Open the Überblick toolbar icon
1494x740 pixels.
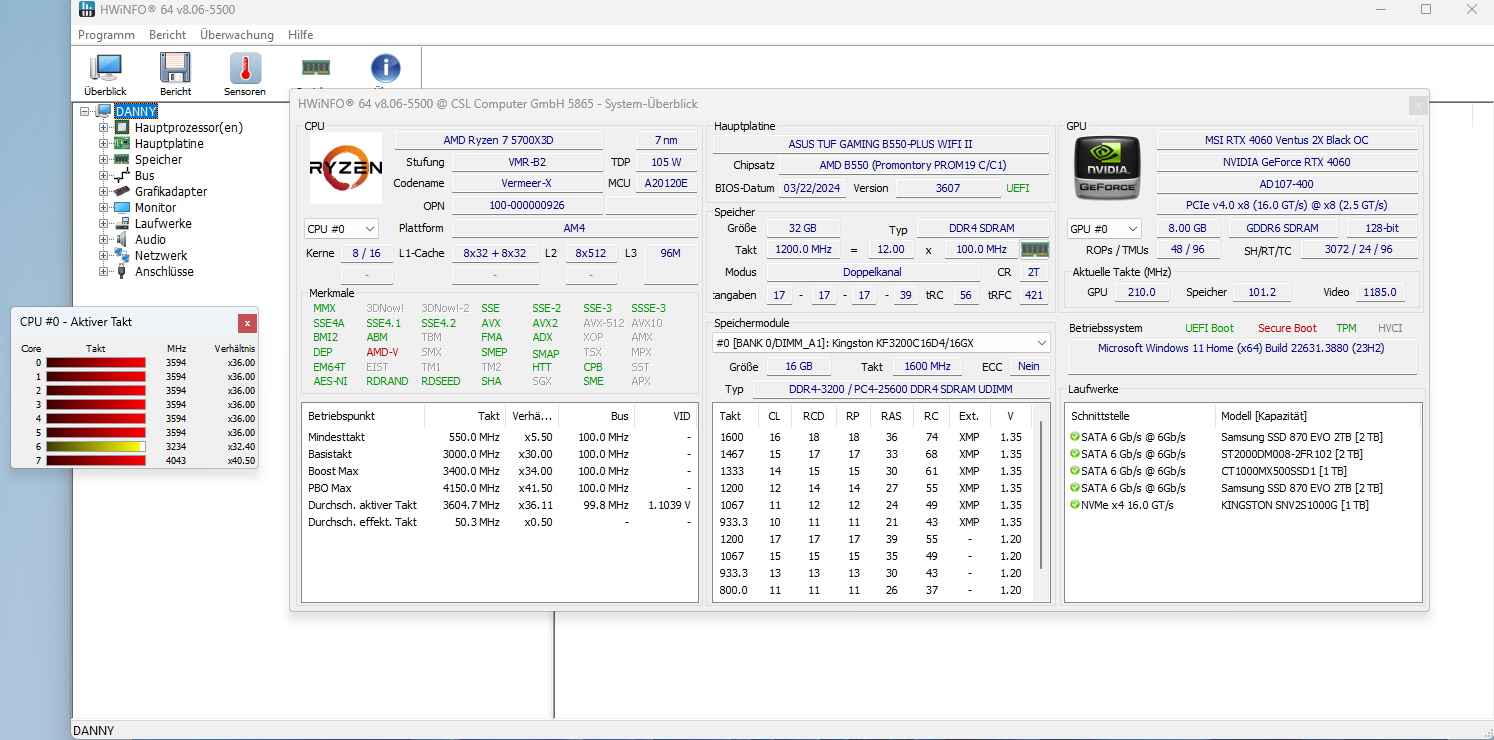coord(105,67)
